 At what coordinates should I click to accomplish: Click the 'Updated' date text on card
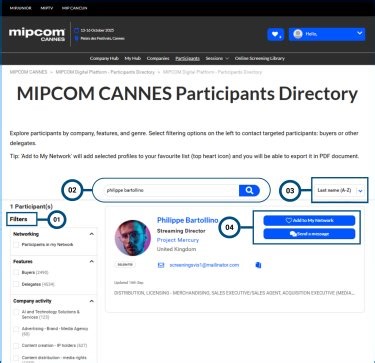(129, 283)
